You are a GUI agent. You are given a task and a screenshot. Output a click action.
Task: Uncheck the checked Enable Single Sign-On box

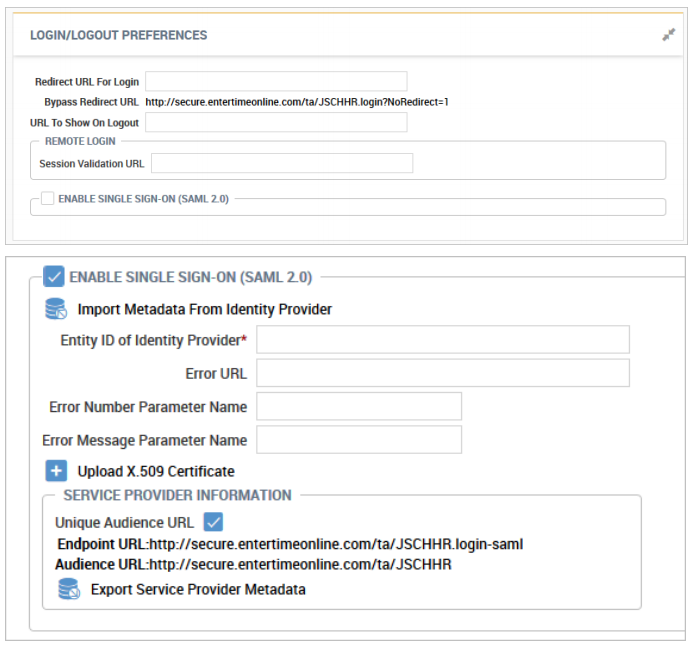[54, 276]
